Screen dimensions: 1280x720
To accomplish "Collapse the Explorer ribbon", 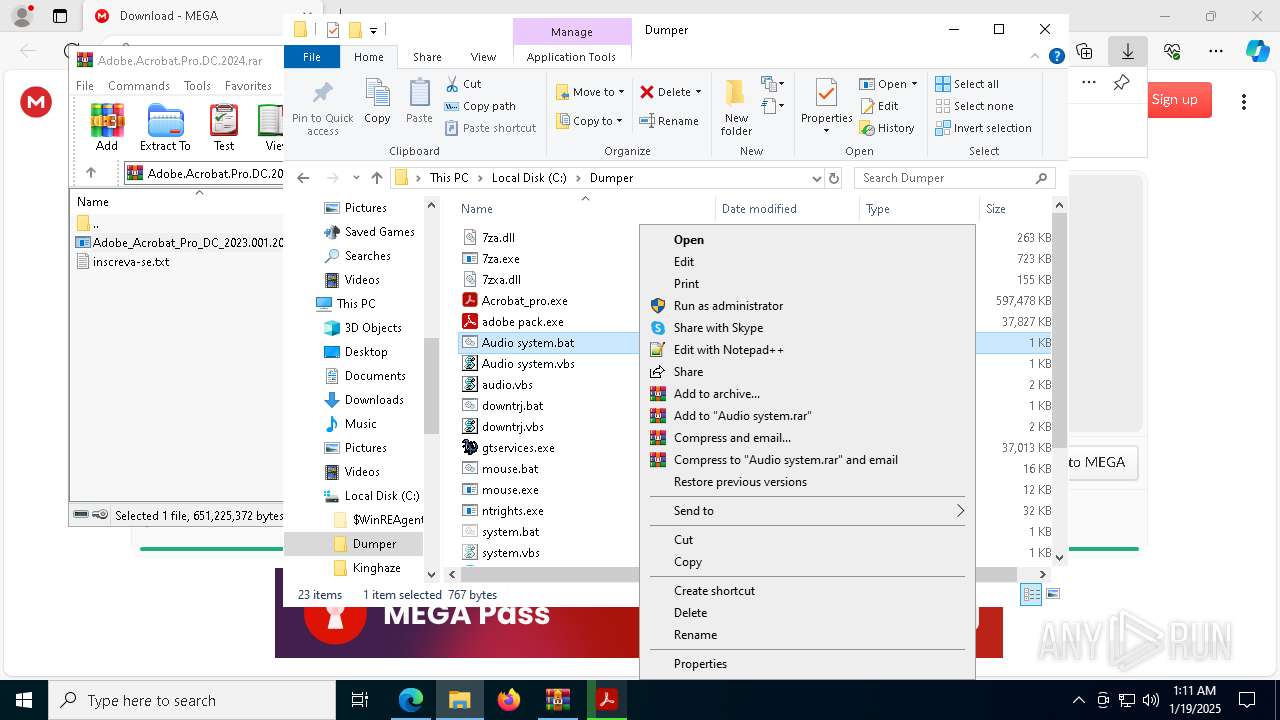I will [1036, 57].
